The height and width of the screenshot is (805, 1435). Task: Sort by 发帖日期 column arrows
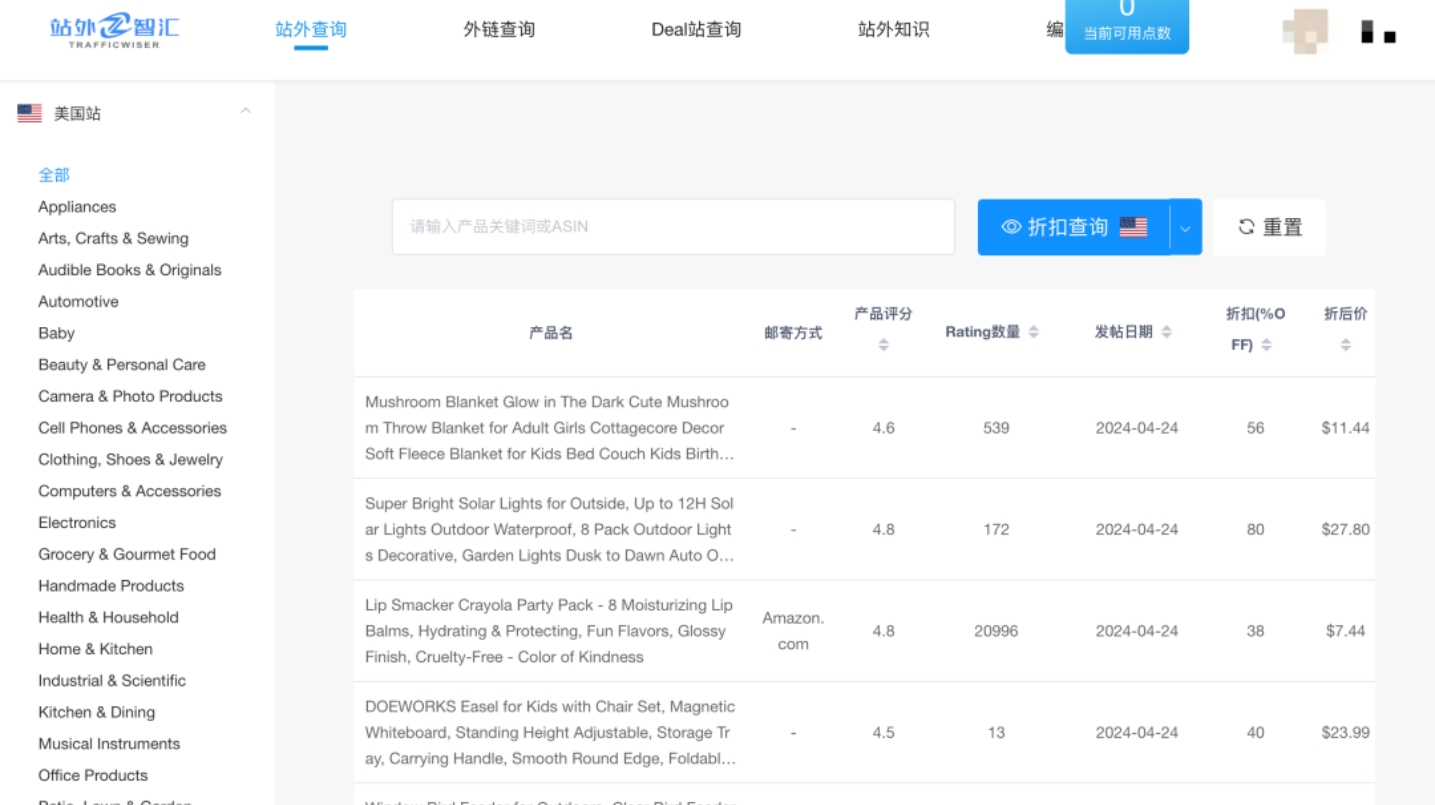(x=1166, y=332)
